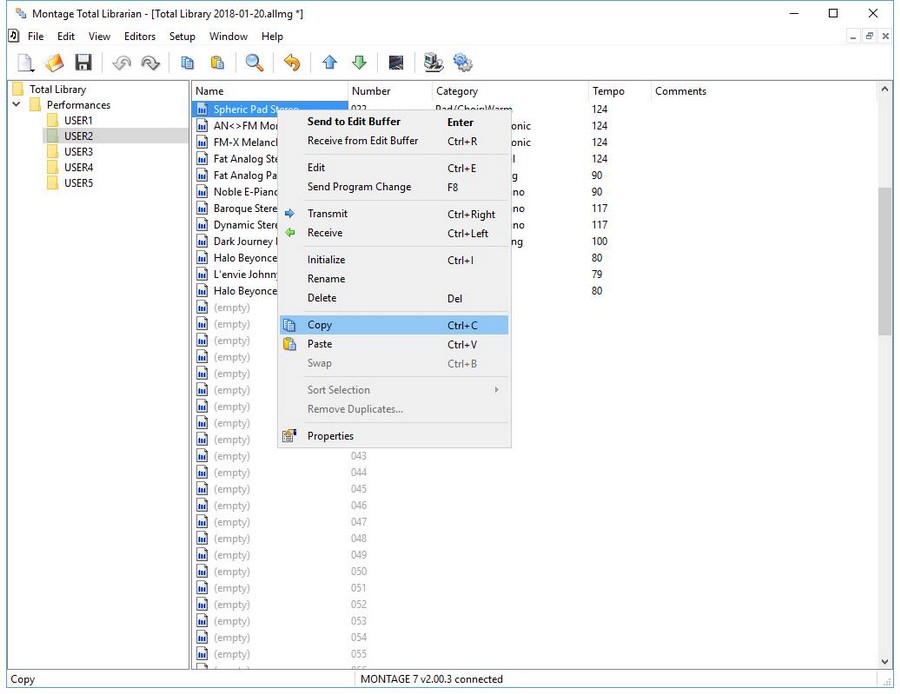Viewport: 900px width, 694px height.
Task: Choose Properties from the context menu
Action: (330, 436)
